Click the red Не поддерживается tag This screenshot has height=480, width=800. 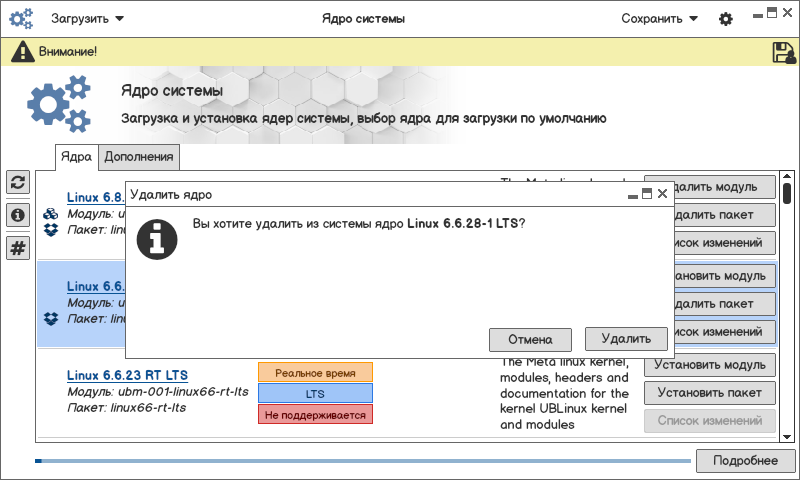315,415
